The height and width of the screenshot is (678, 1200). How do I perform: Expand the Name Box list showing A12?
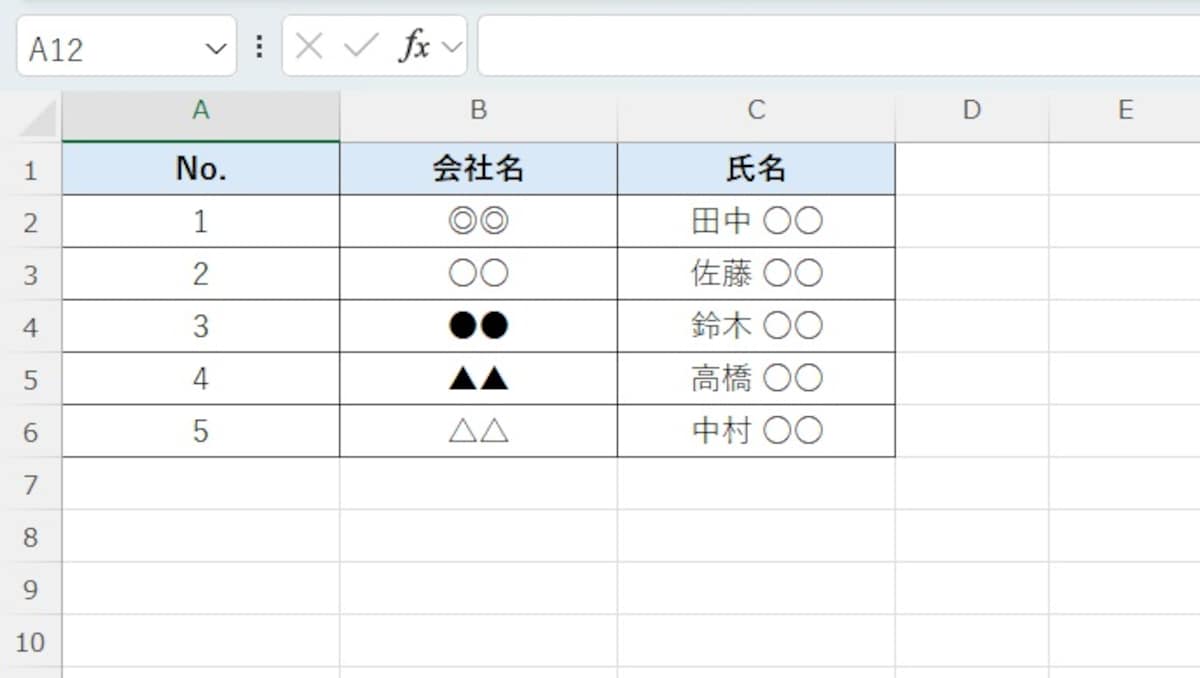(x=213, y=47)
